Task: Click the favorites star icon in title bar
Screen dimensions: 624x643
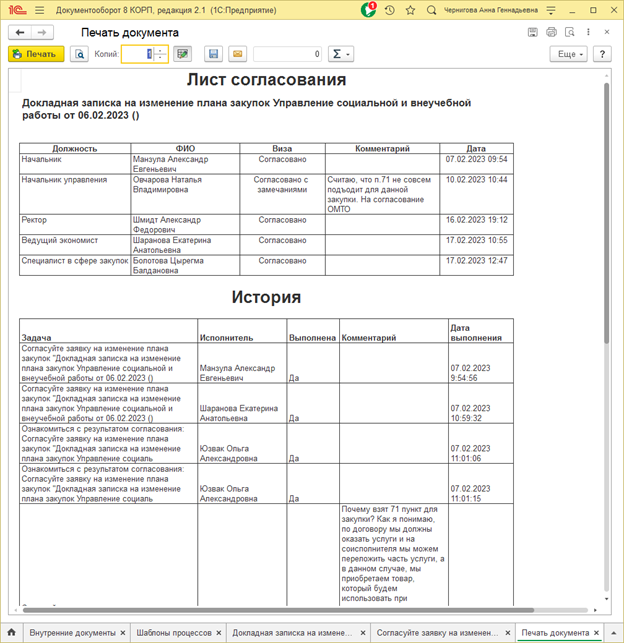Action: tap(408, 10)
